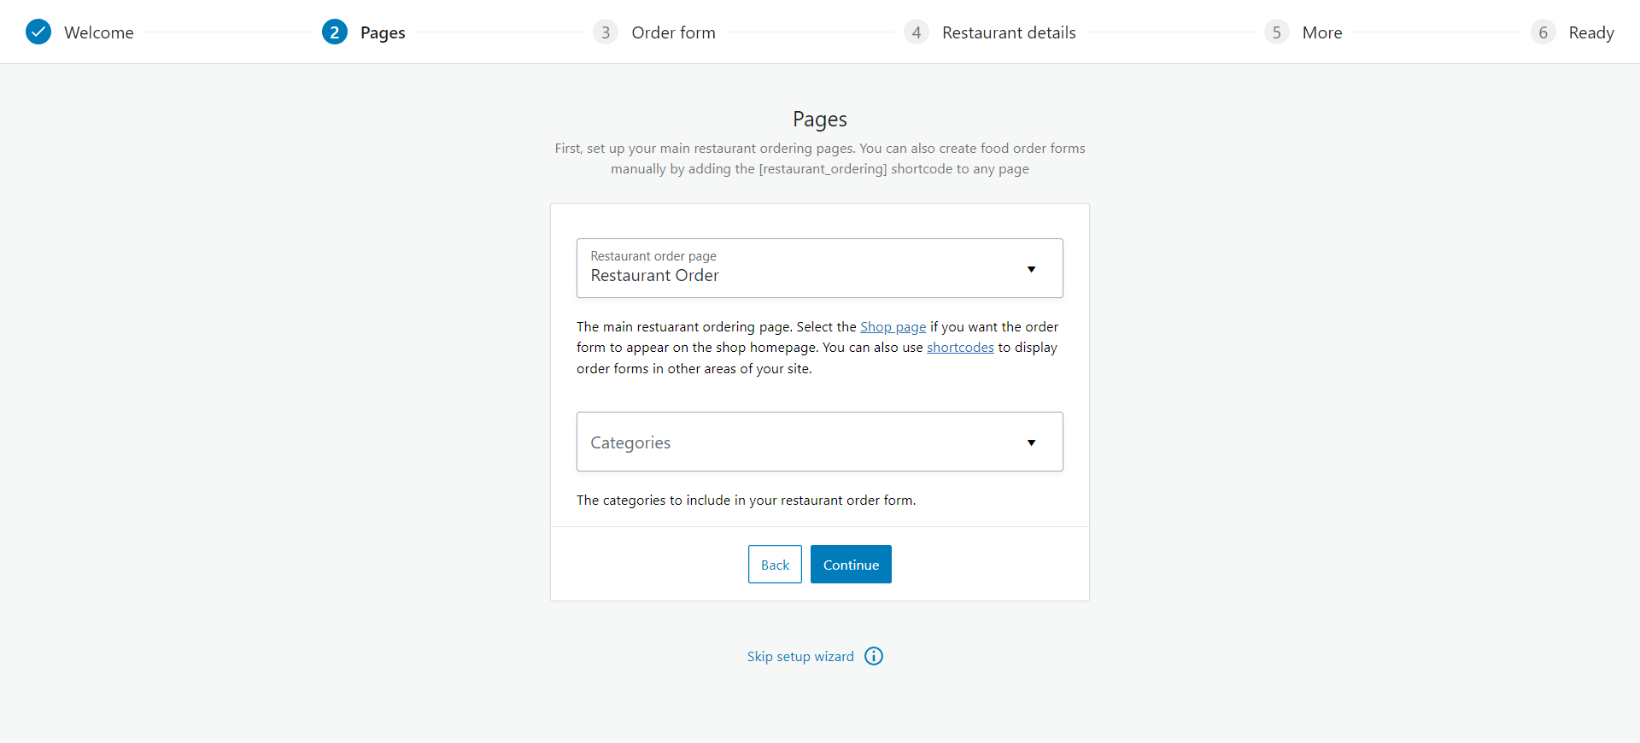Click the step 6 number circle
Screen dimensions: 1640x743
point(1543,32)
